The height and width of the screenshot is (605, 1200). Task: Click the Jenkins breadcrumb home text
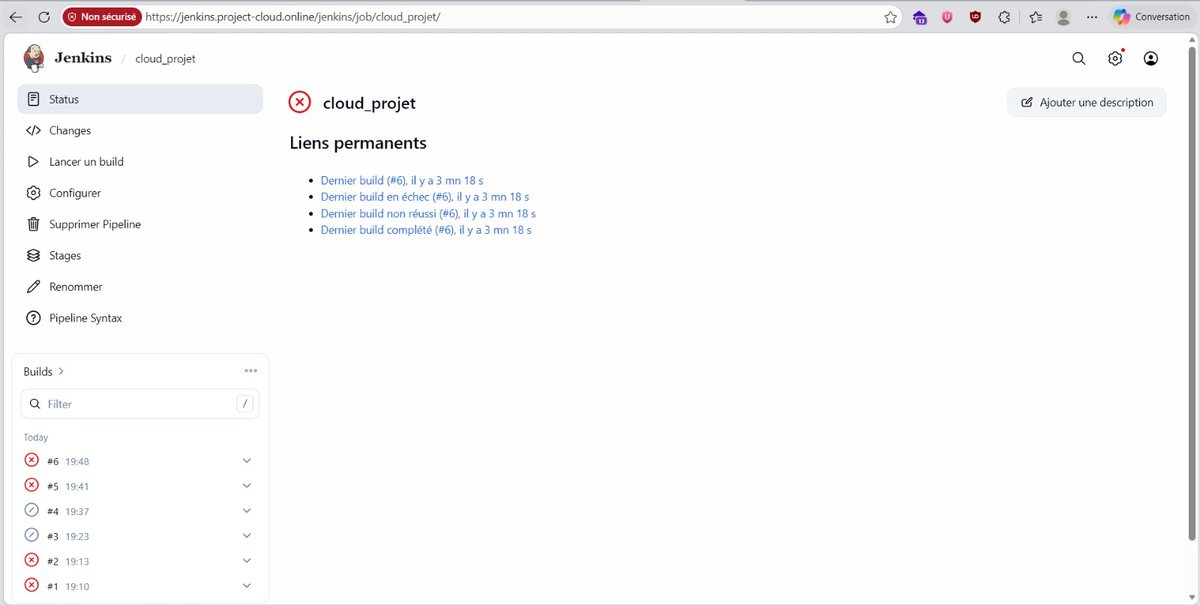pos(83,58)
